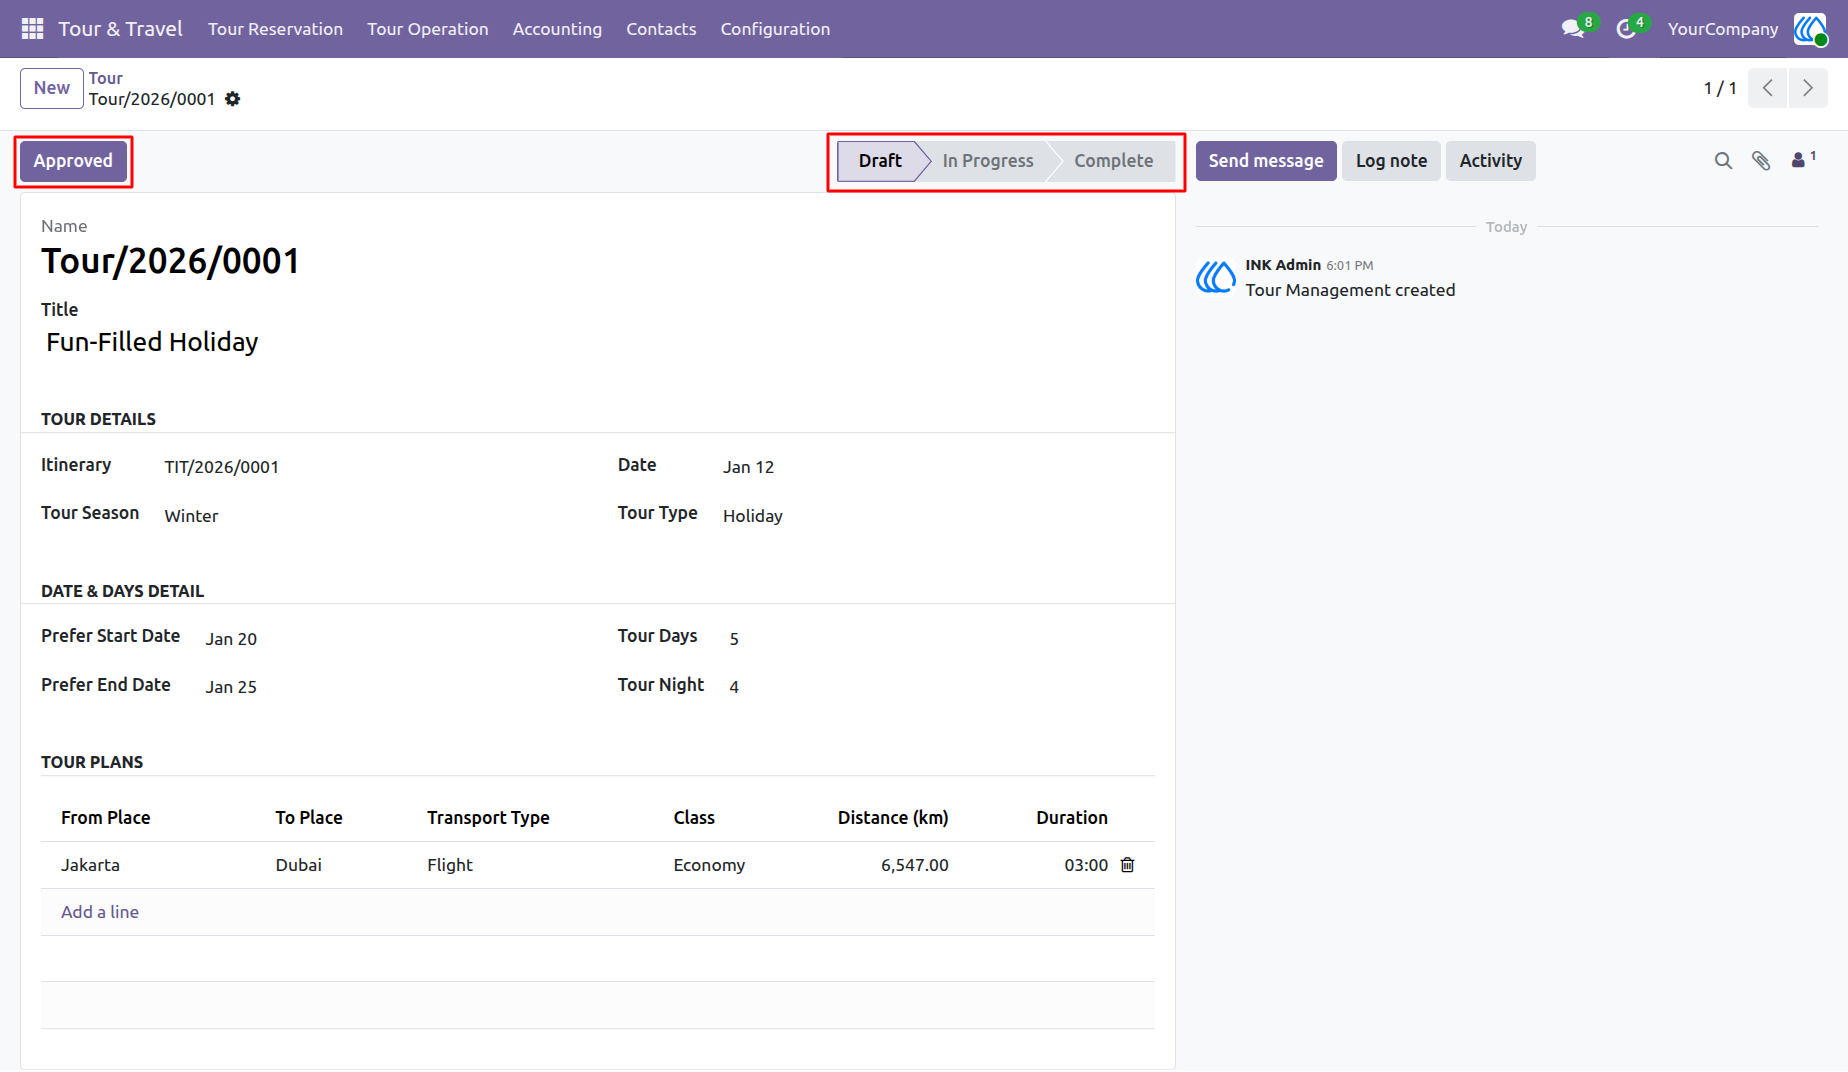Screen dimensions: 1848x1072
Task: Set status to In Progress
Action: tap(988, 161)
